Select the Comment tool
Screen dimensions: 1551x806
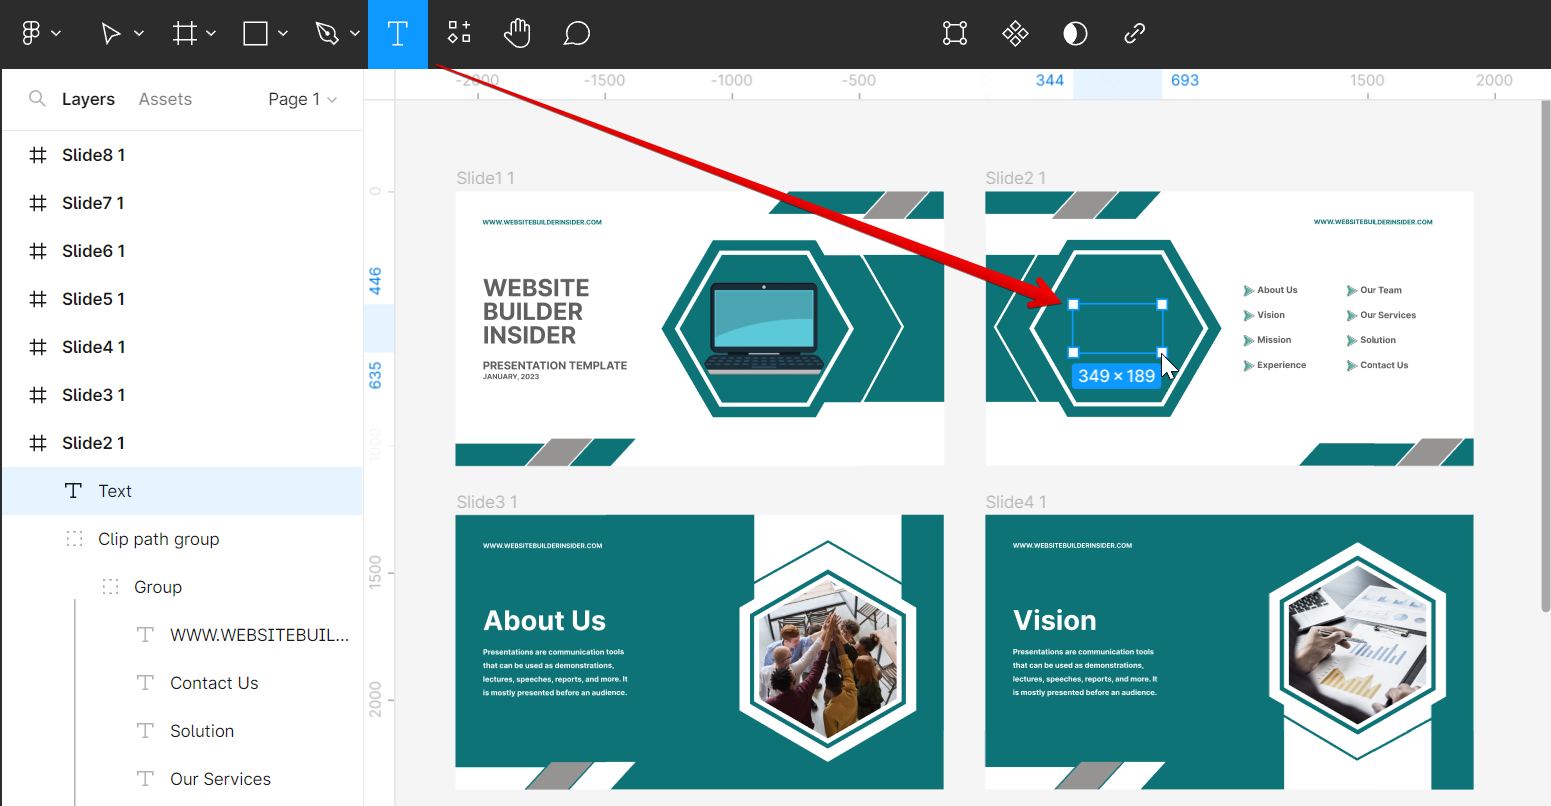click(x=576, y=34)
